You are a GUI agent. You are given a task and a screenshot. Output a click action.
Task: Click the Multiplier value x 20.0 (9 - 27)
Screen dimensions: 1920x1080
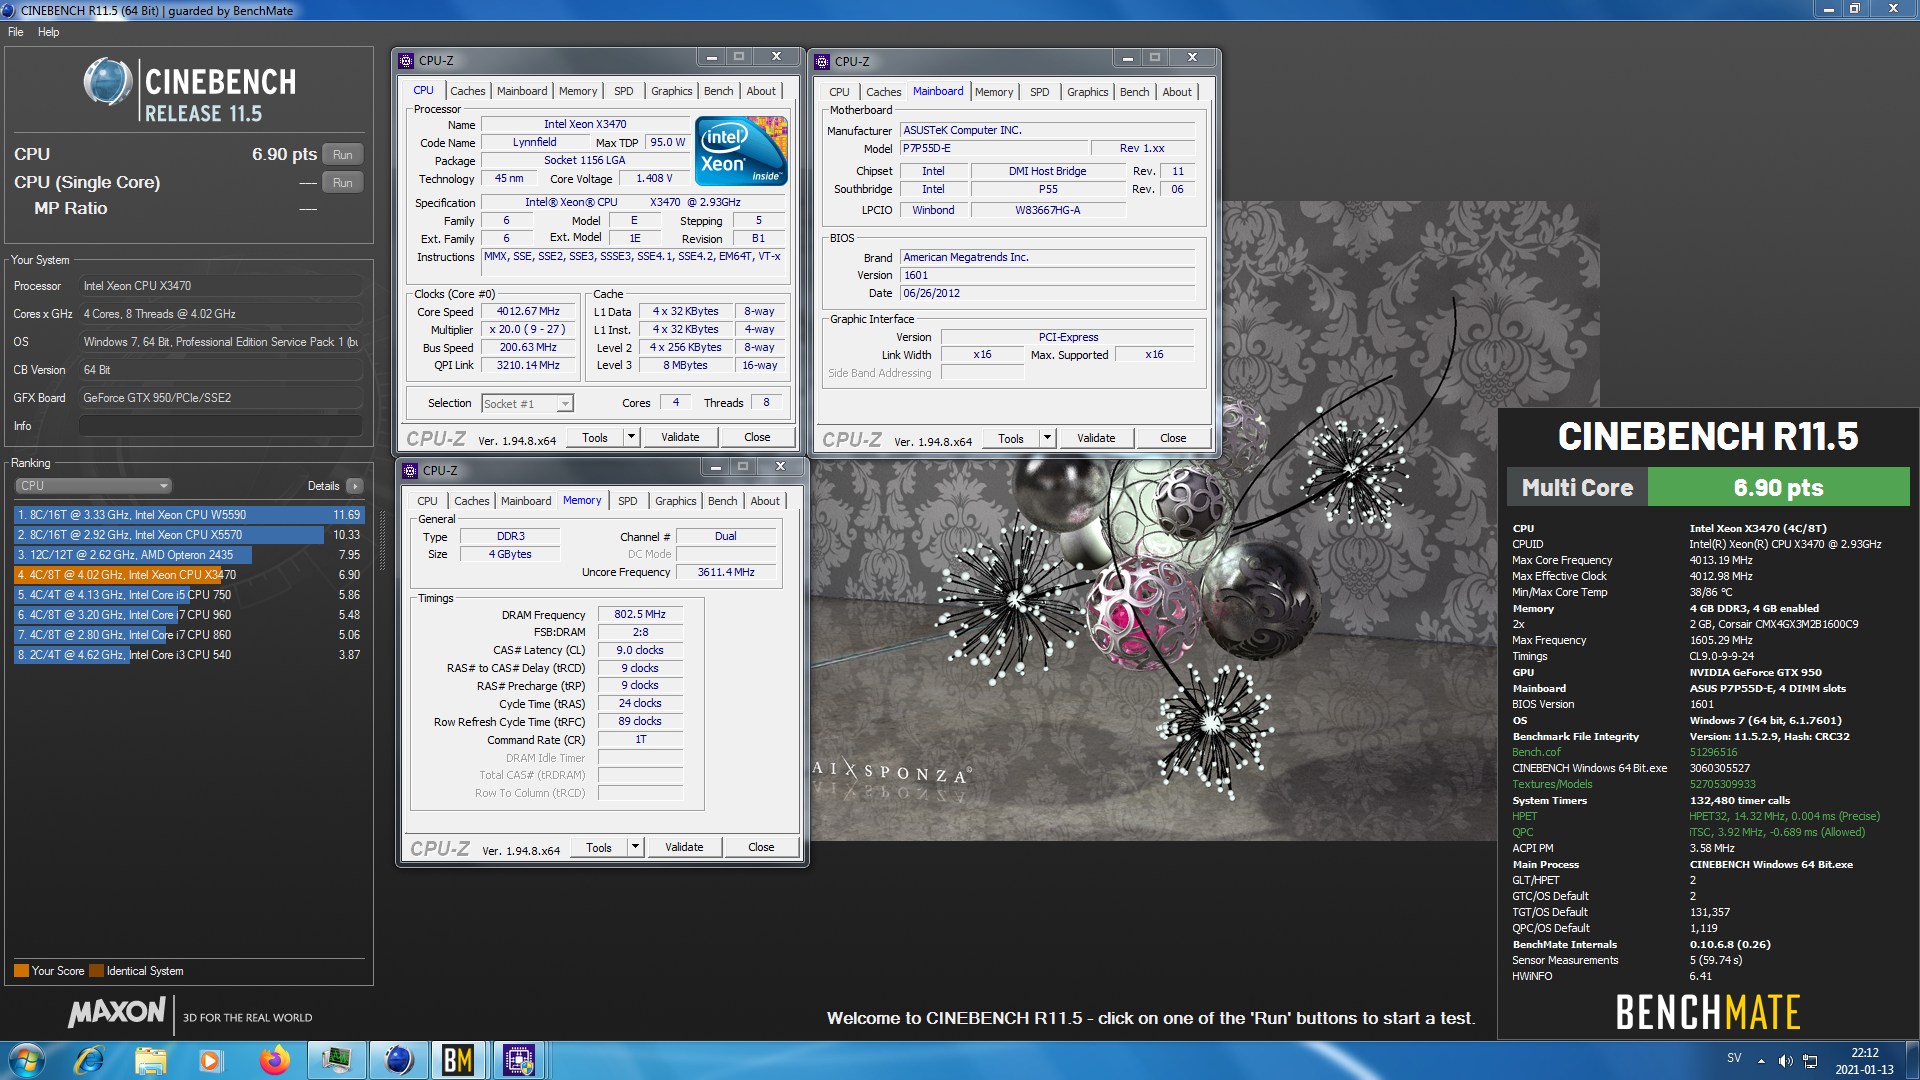point(528,330)
